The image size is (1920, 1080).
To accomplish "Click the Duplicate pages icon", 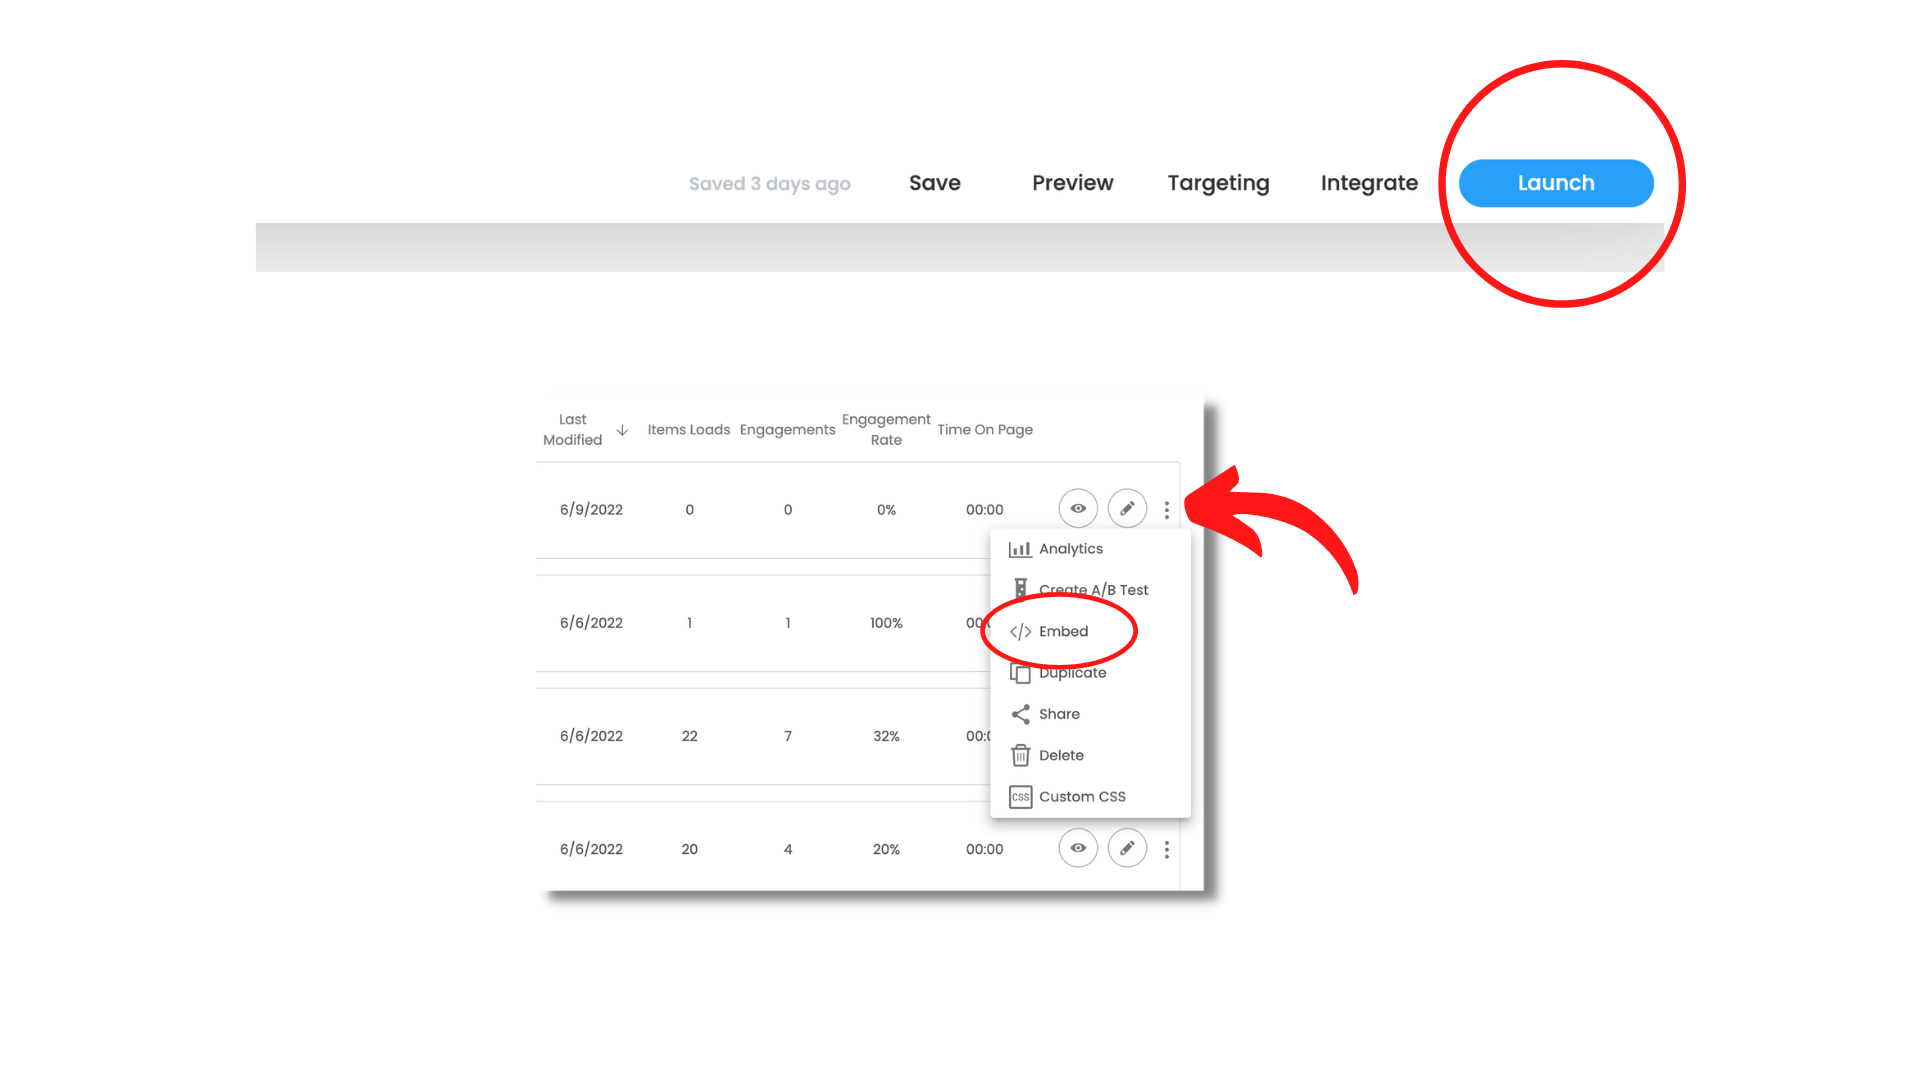I will (1020, 673).
